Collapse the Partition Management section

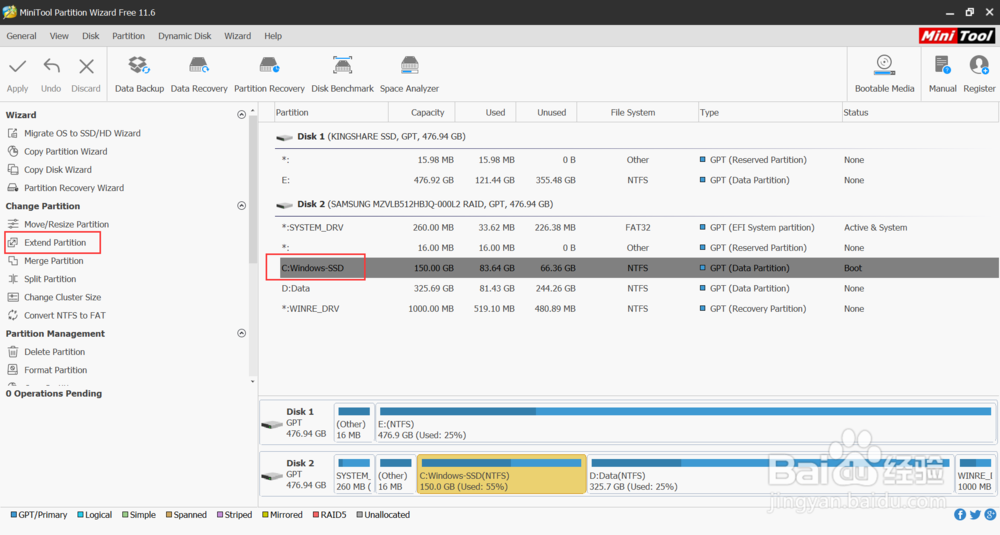coord(241,333)
